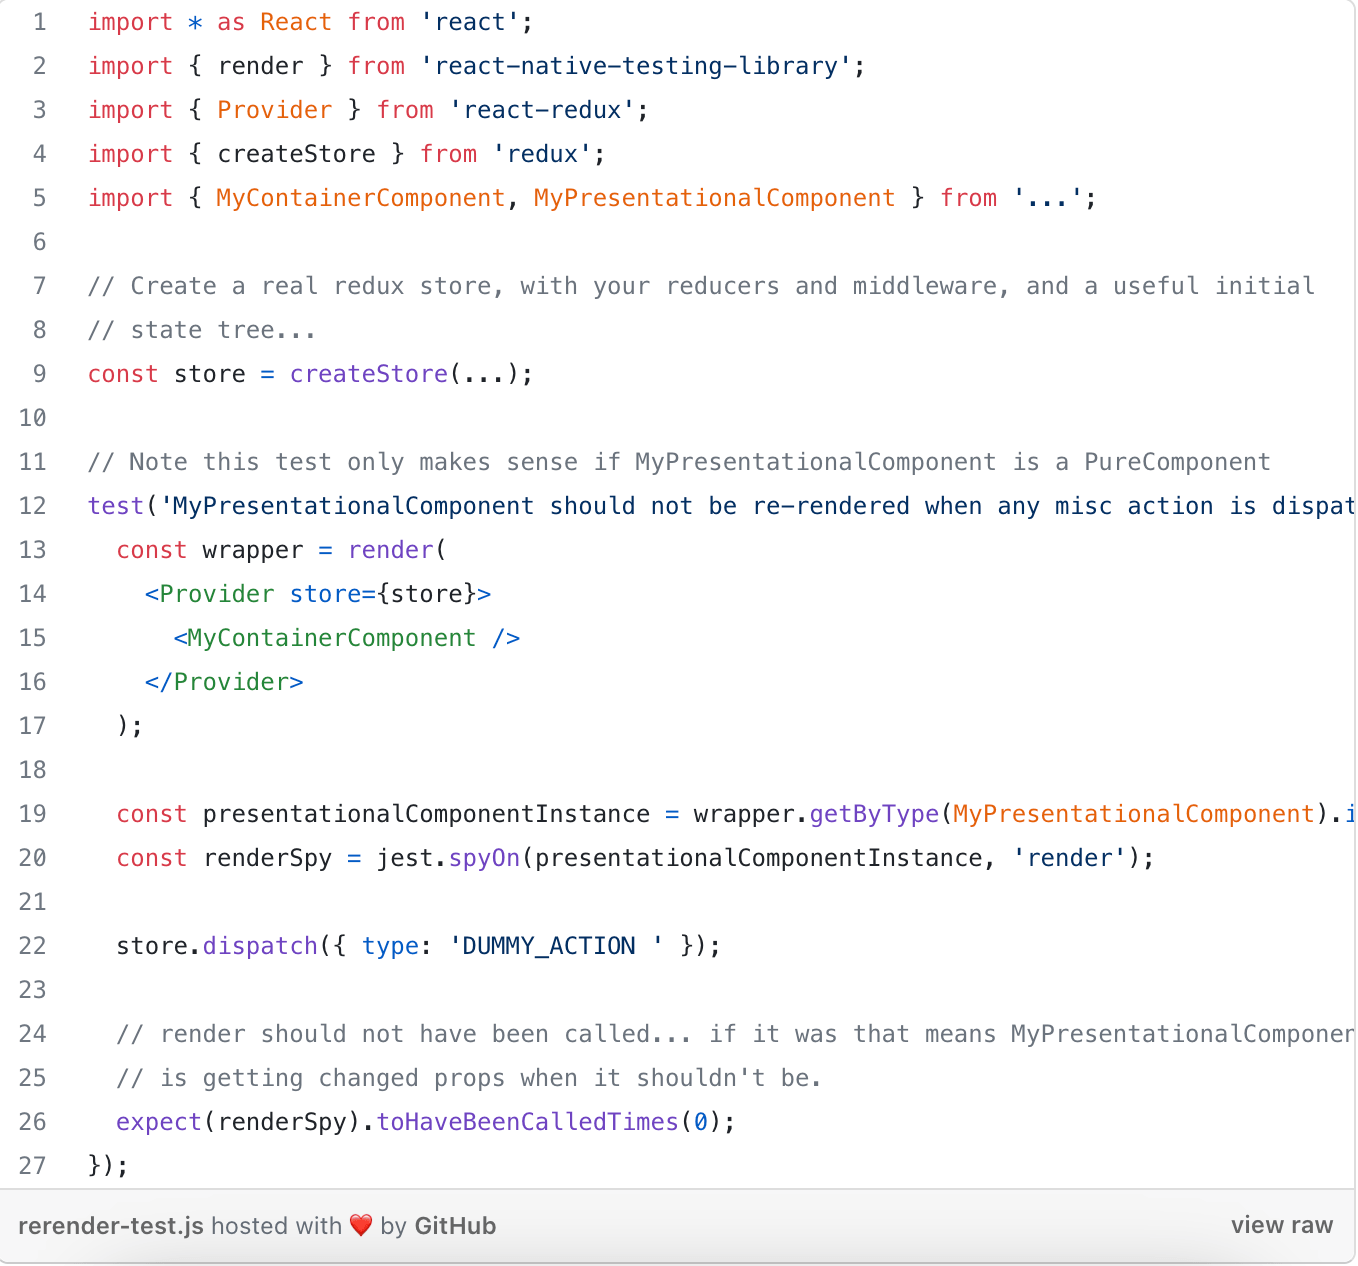Click line number 12 in the gutter
The width and height of the screenshot is (1358, 1266).
tap(33, 506)
